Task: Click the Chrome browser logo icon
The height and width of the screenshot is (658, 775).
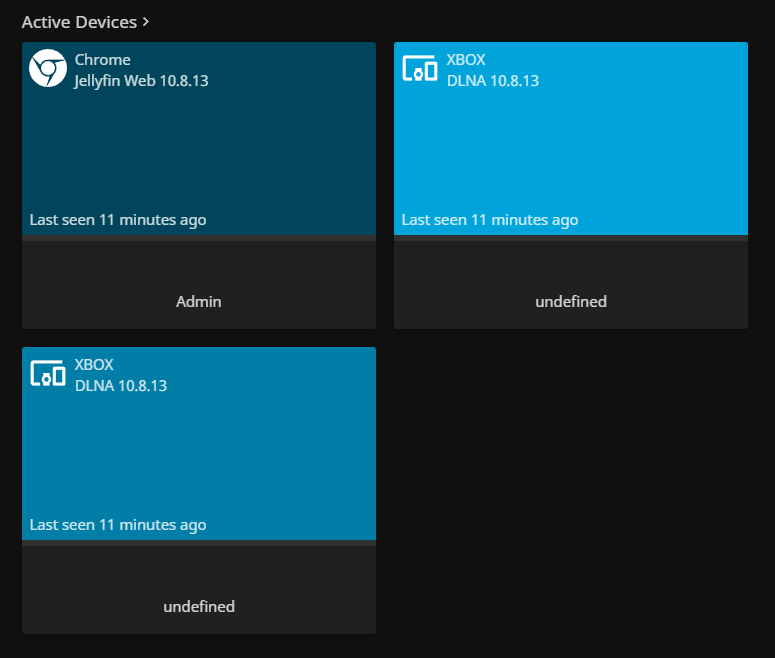Action: (x=47, y=69)
